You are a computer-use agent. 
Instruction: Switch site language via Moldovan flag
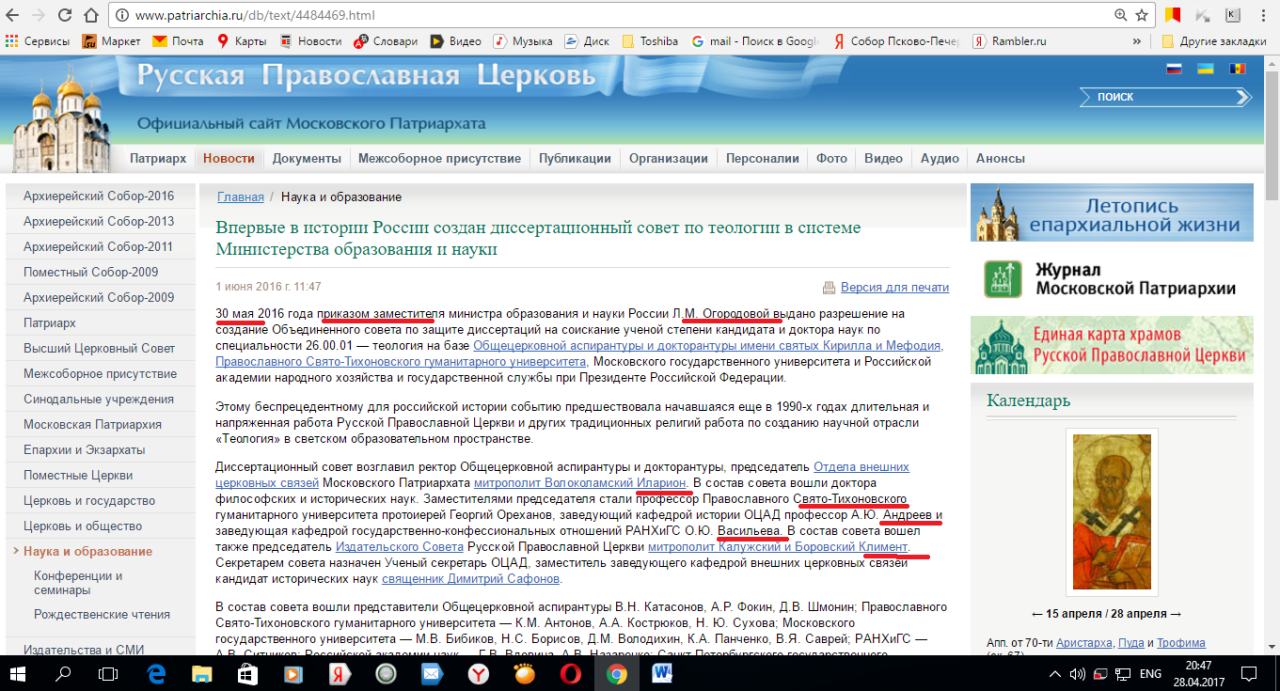(1238, 69)
